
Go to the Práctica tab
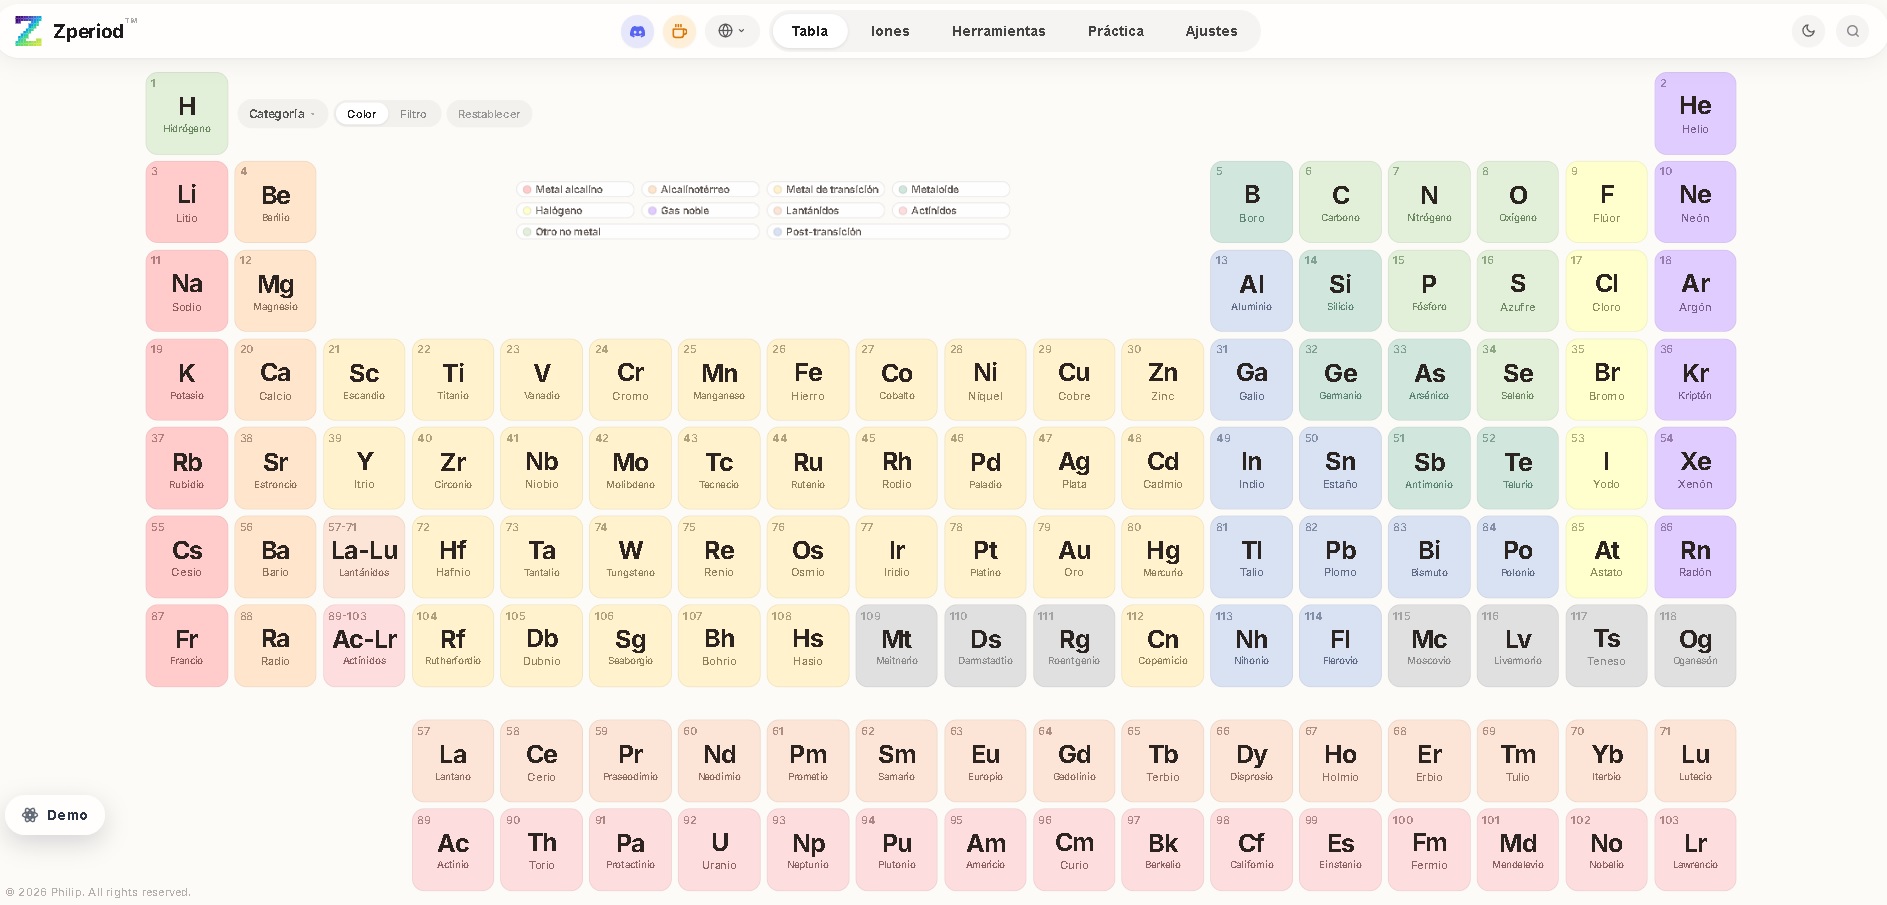pos(1116,31)
